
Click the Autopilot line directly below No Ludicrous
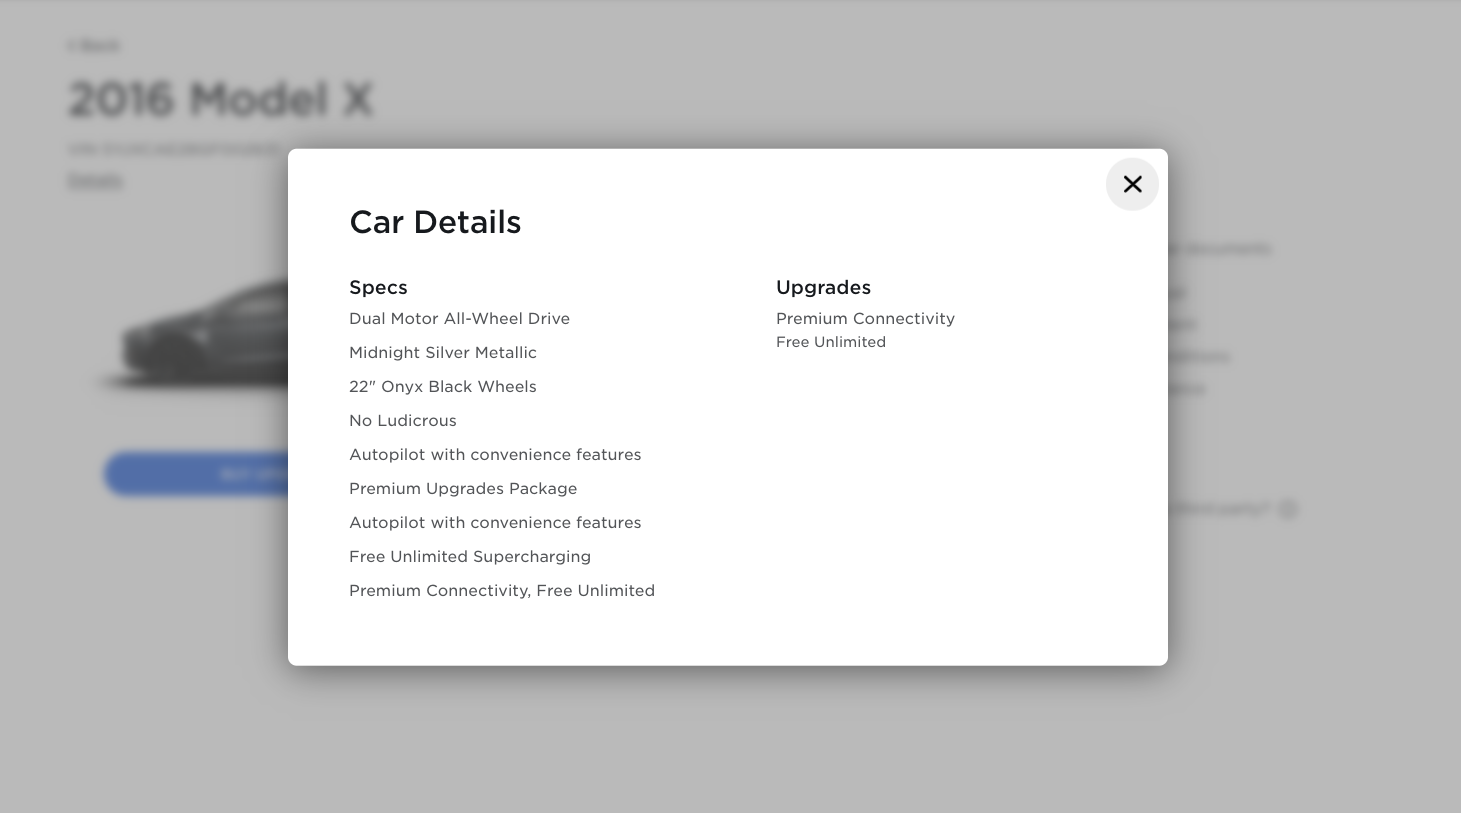[495, 455]
